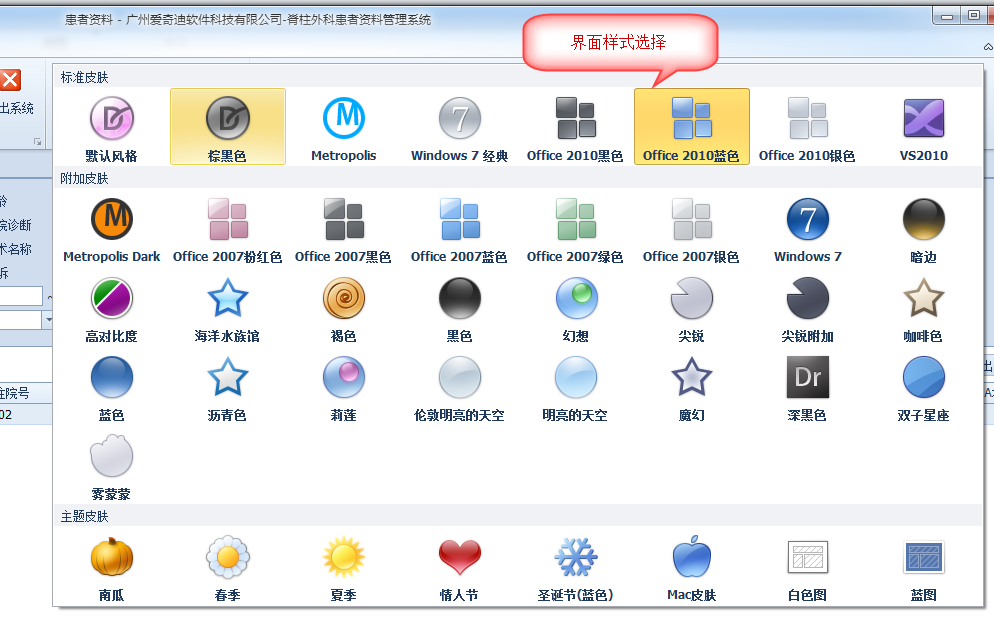
Task: Apply Metropolis Dark skin
Action: coord(112,230)
